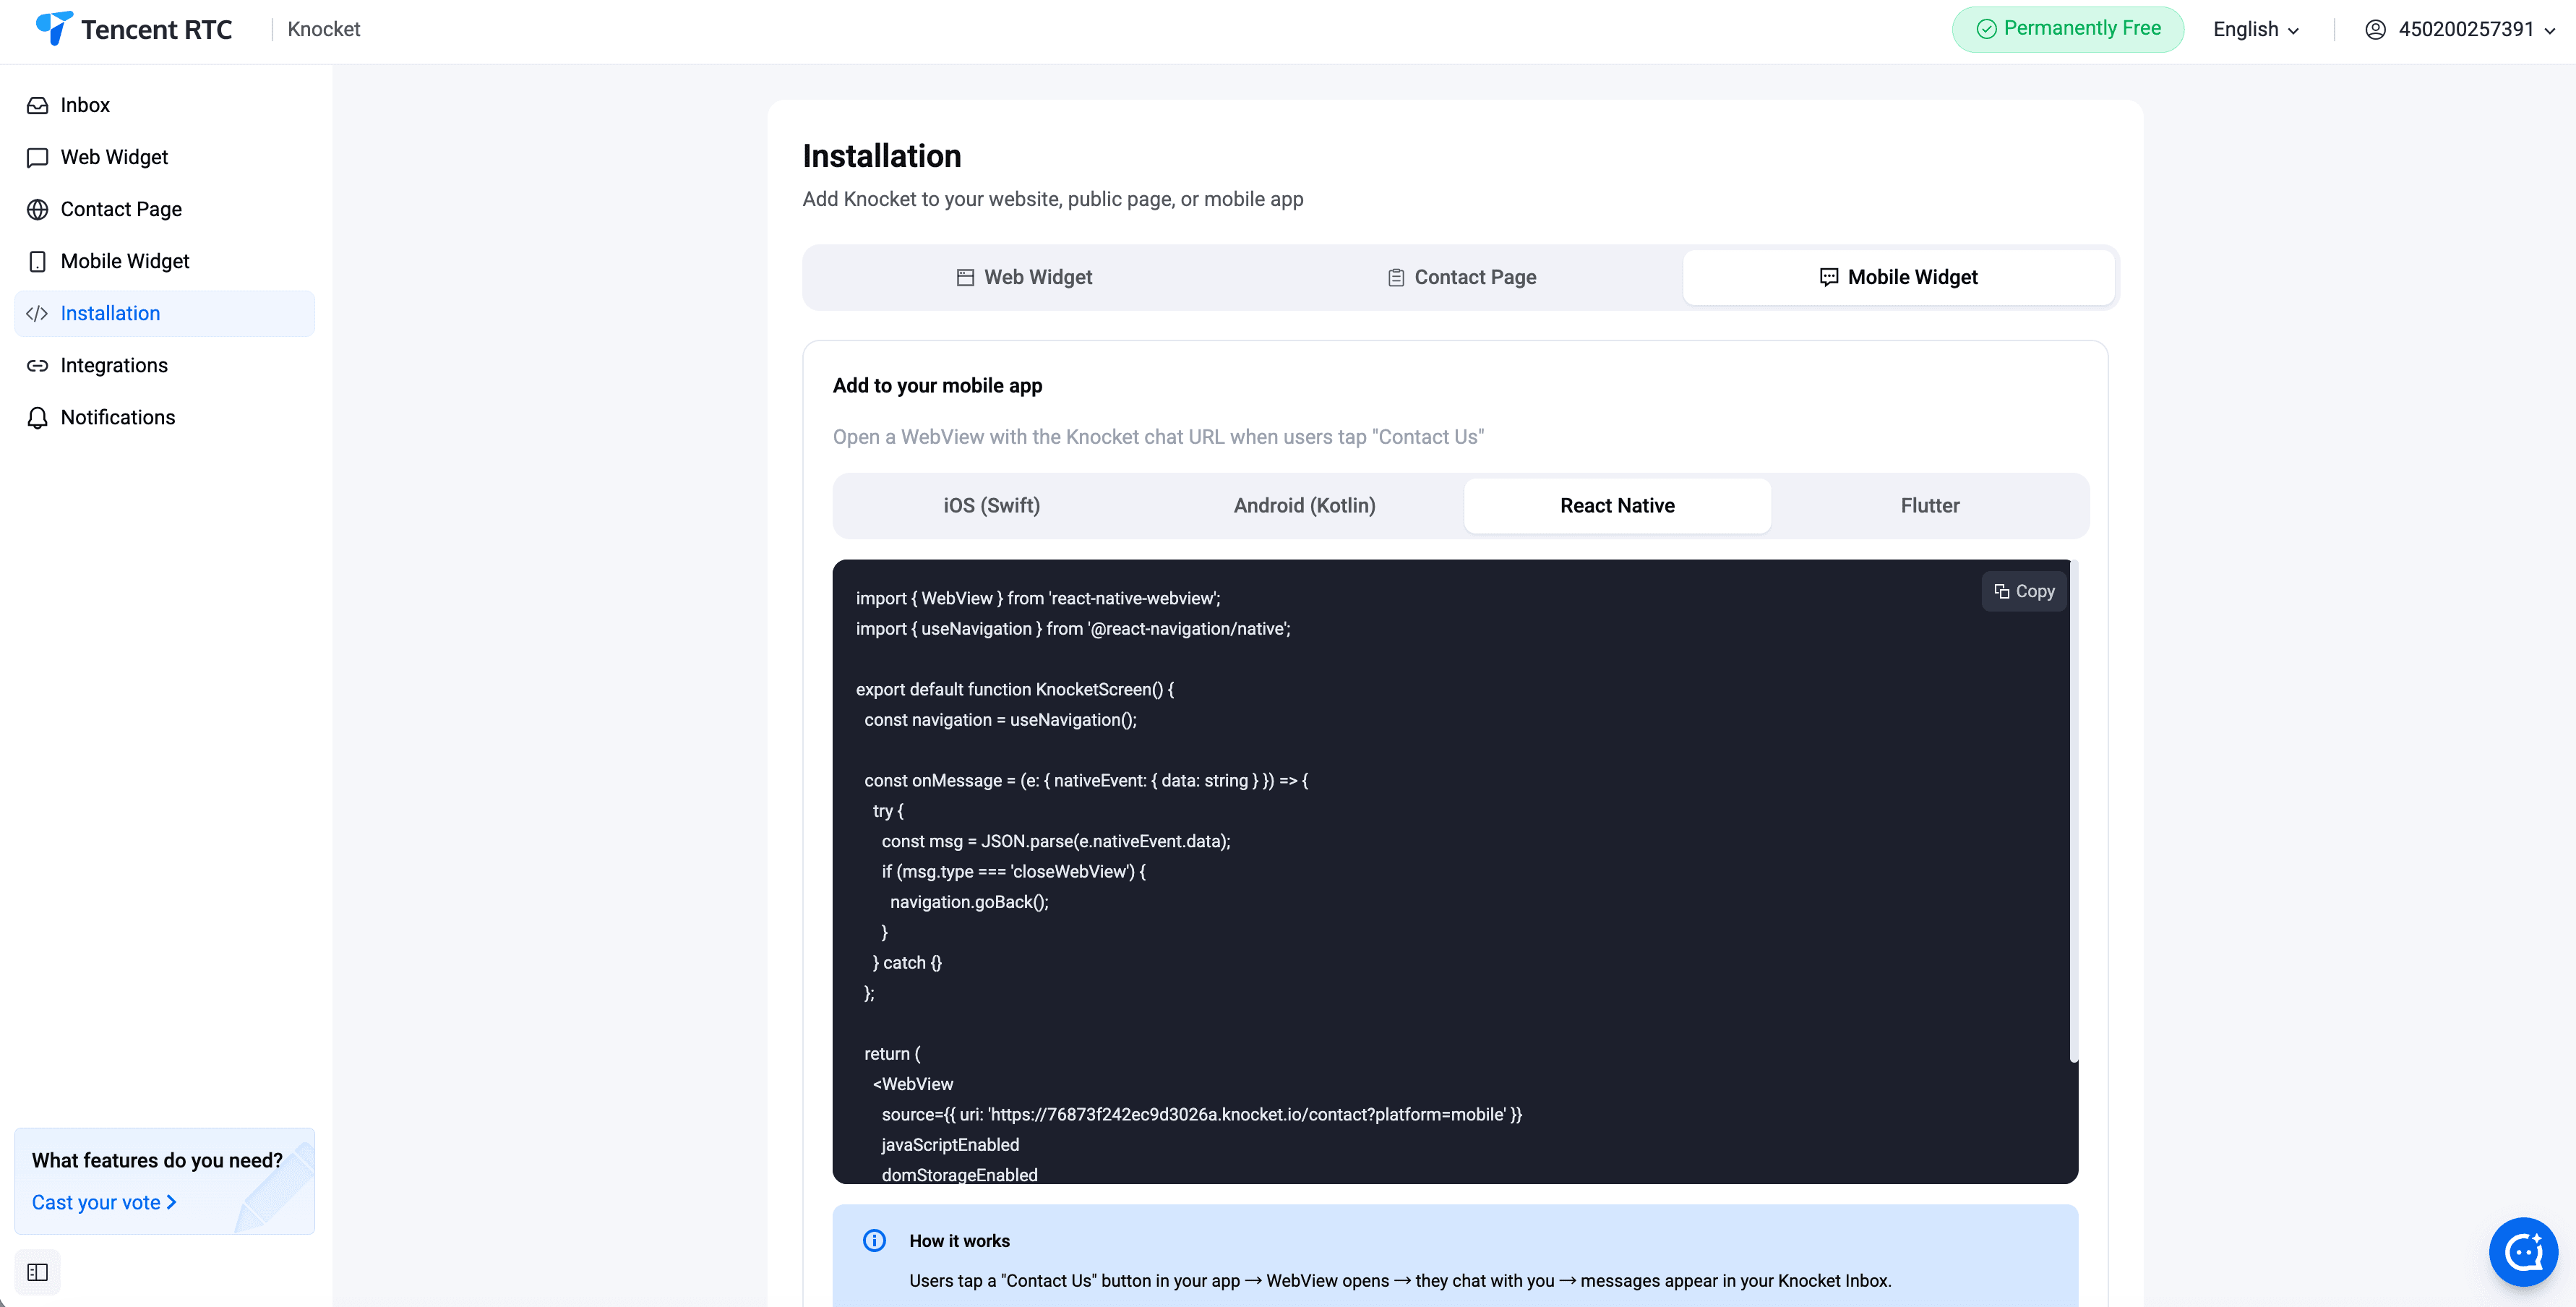
Task: Select the Android (Kotlin) code tab
Action: (1304, 505)
